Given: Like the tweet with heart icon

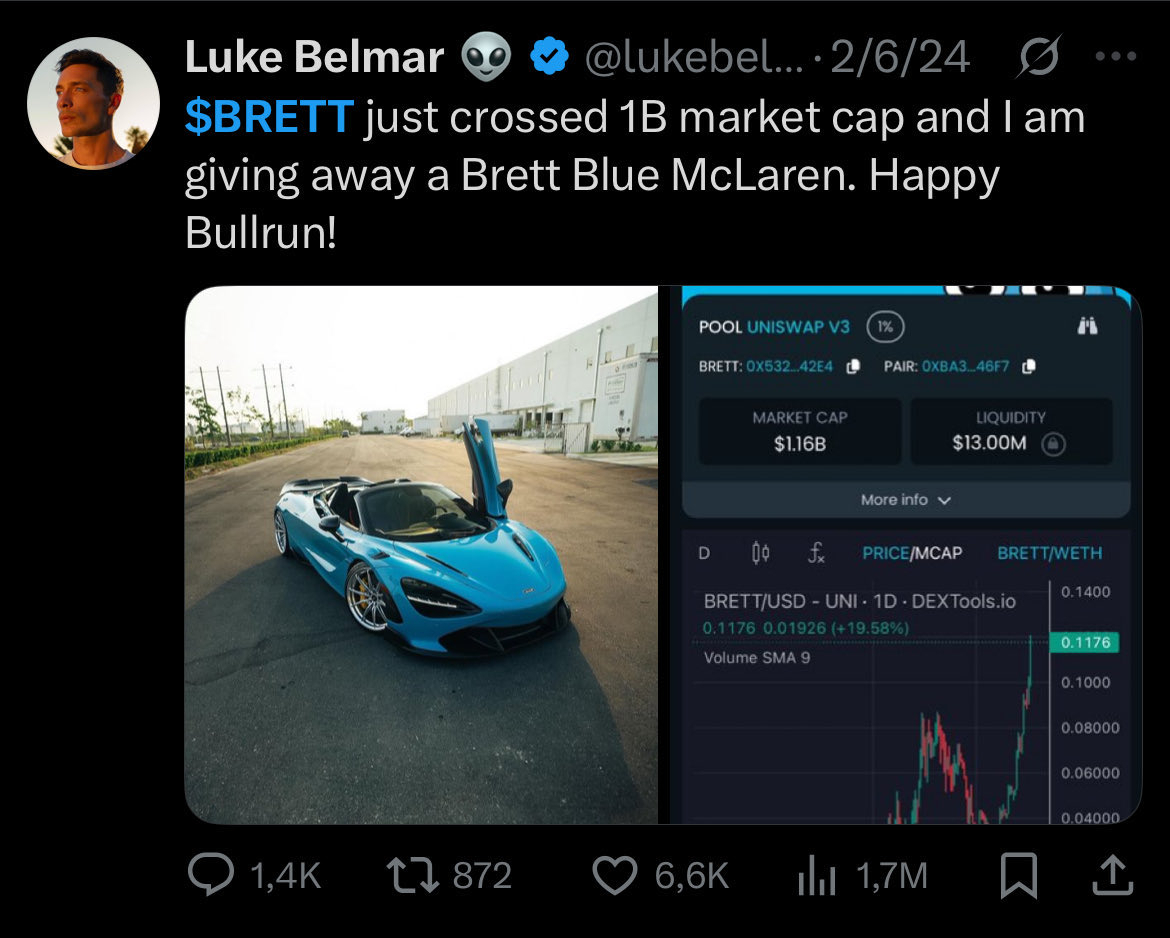Looking at the screenshot, I should [614, 876].
